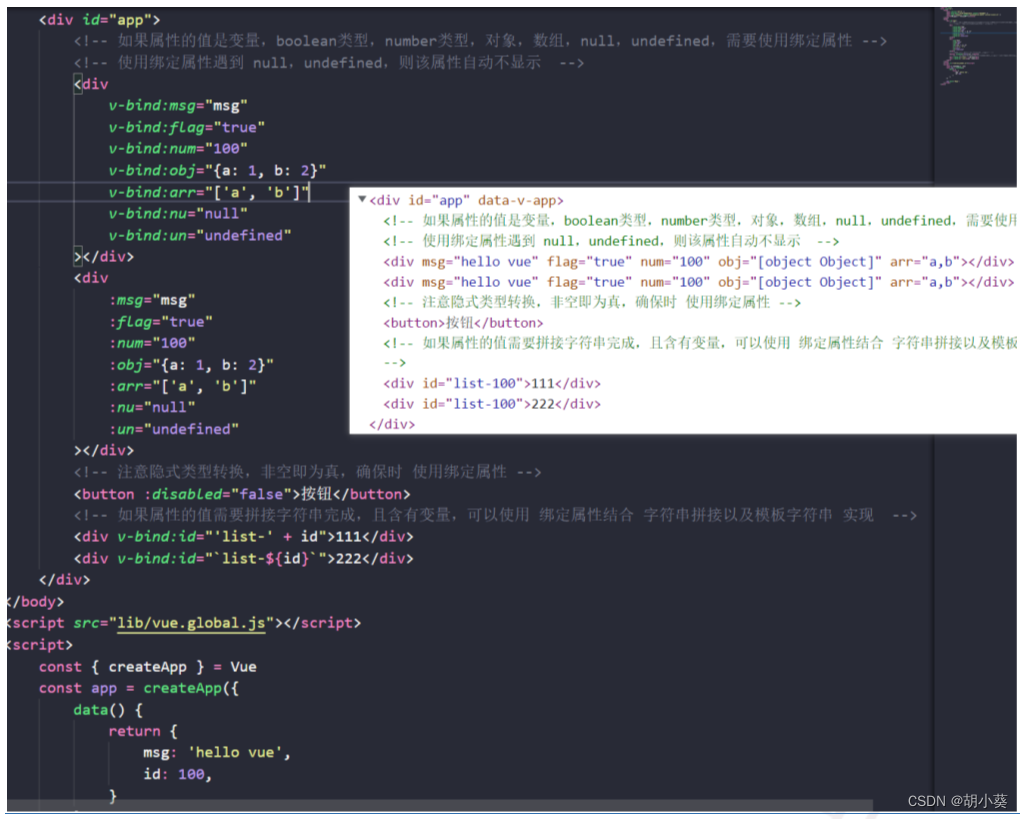Click the `list-${id}` template string line
The height and width of the screenshot is (819, 1024).
tap(244, 558)
